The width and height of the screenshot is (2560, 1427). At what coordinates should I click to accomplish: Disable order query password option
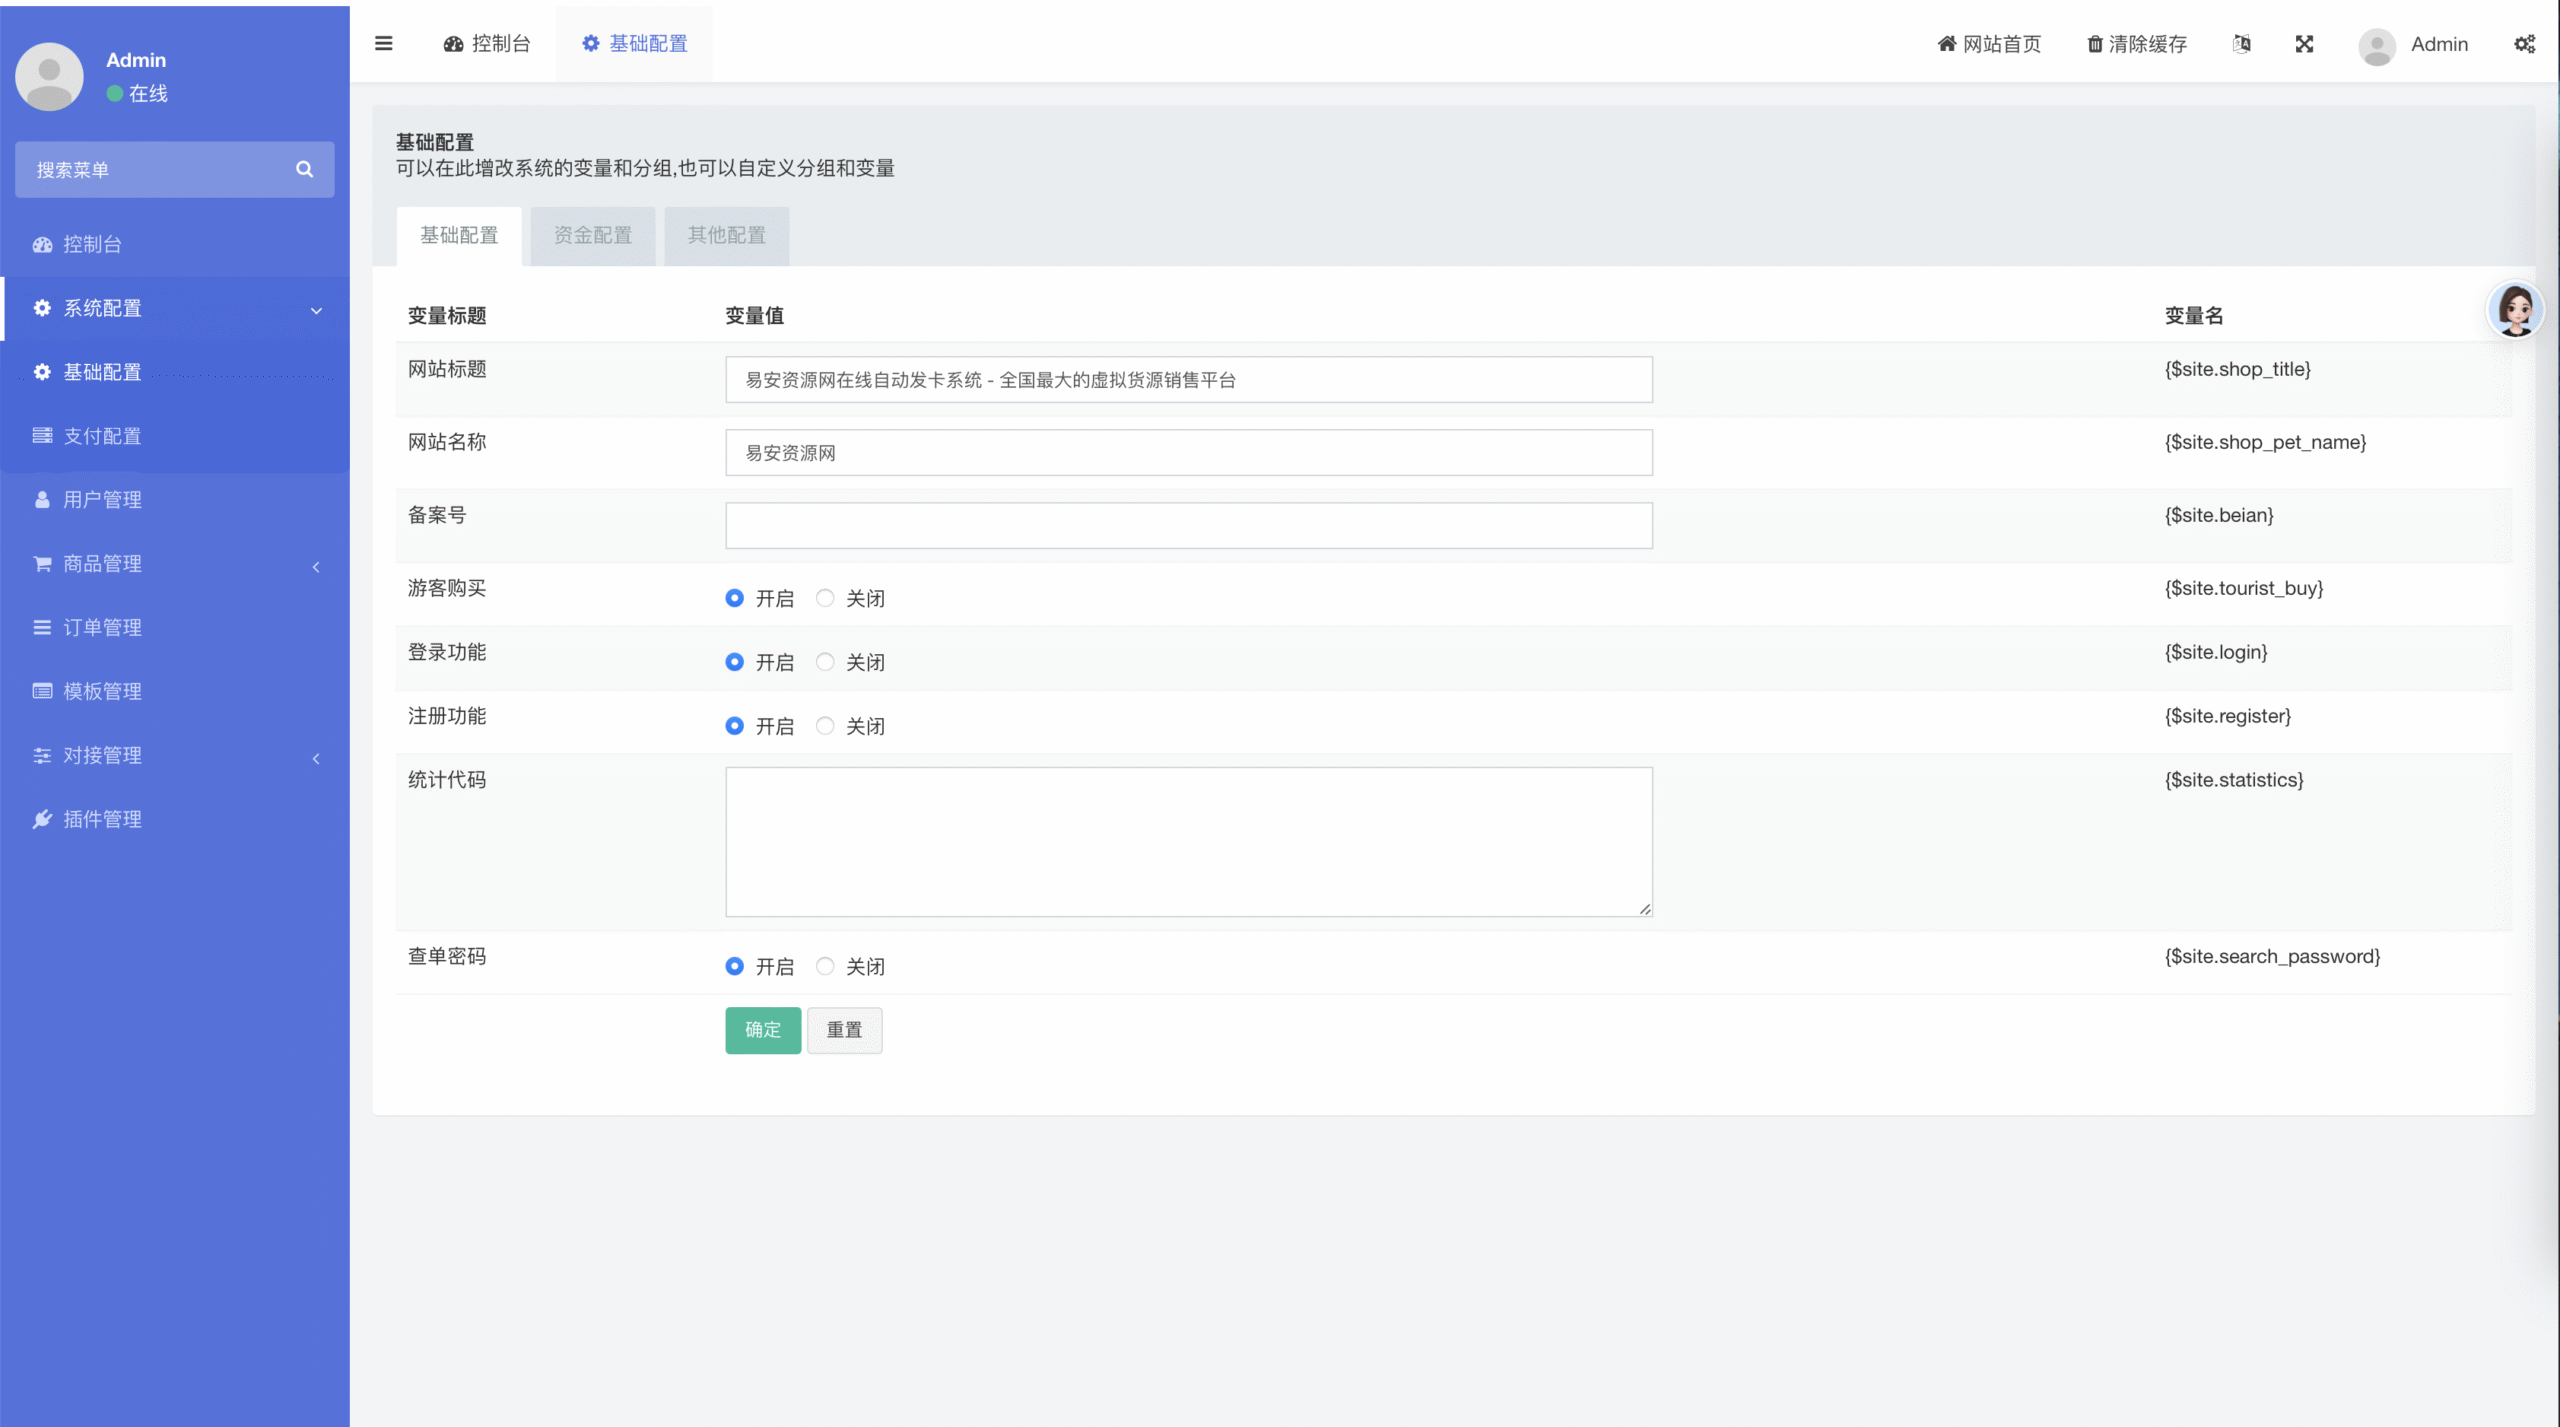(825, 966)
